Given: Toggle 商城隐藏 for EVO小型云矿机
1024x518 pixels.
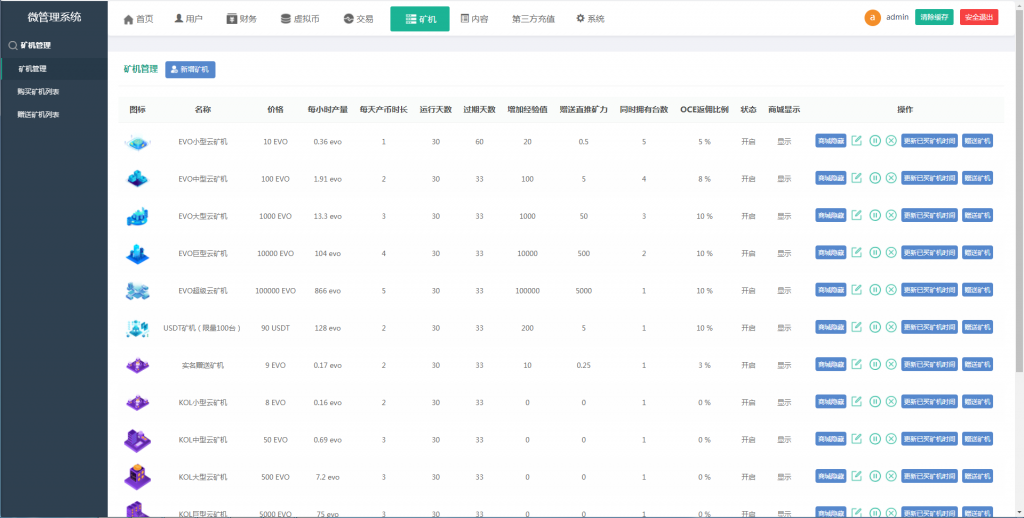Looking at the screenshot, I should 831,141.
